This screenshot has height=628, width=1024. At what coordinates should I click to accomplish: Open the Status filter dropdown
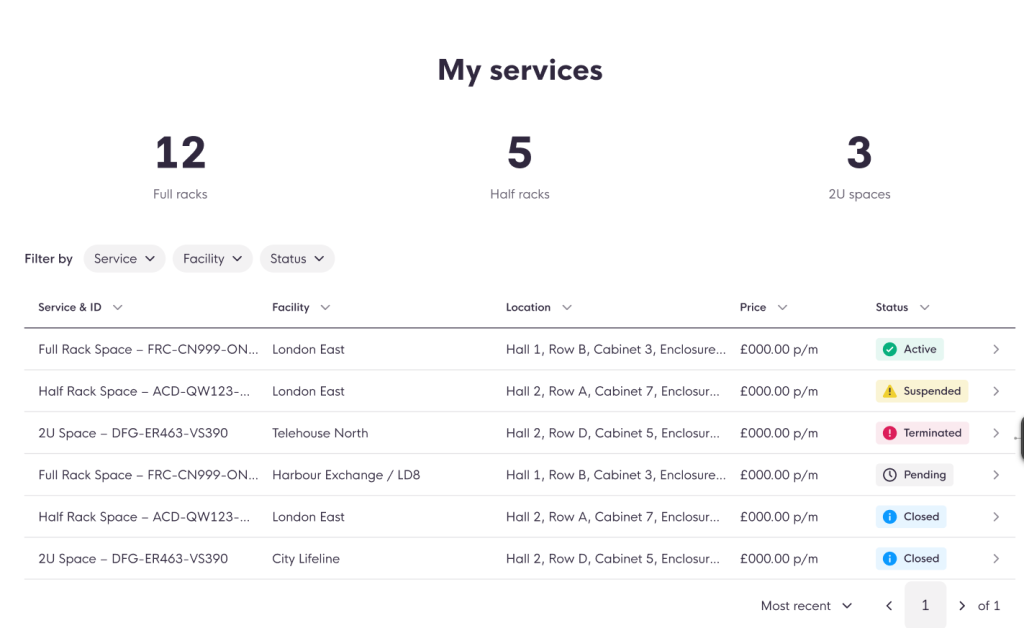coord(297,259)
